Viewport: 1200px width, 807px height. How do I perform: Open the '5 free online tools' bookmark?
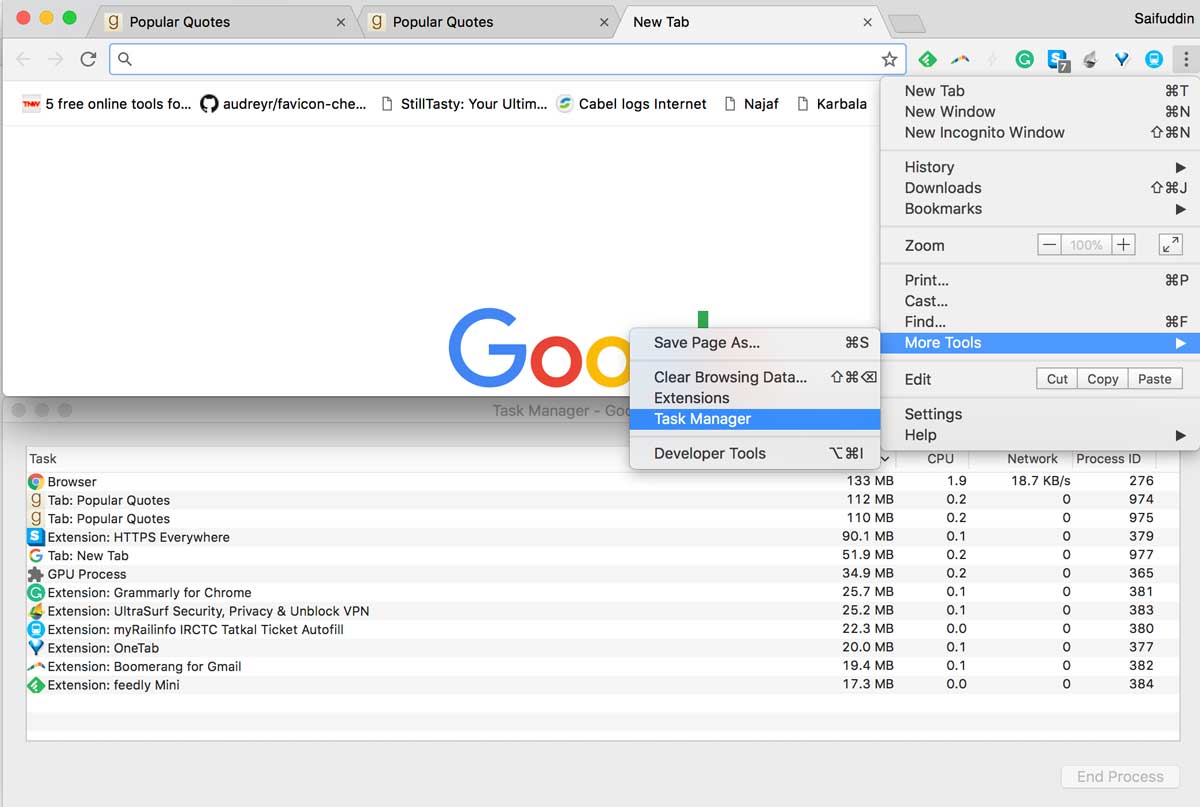click(106, 104)
